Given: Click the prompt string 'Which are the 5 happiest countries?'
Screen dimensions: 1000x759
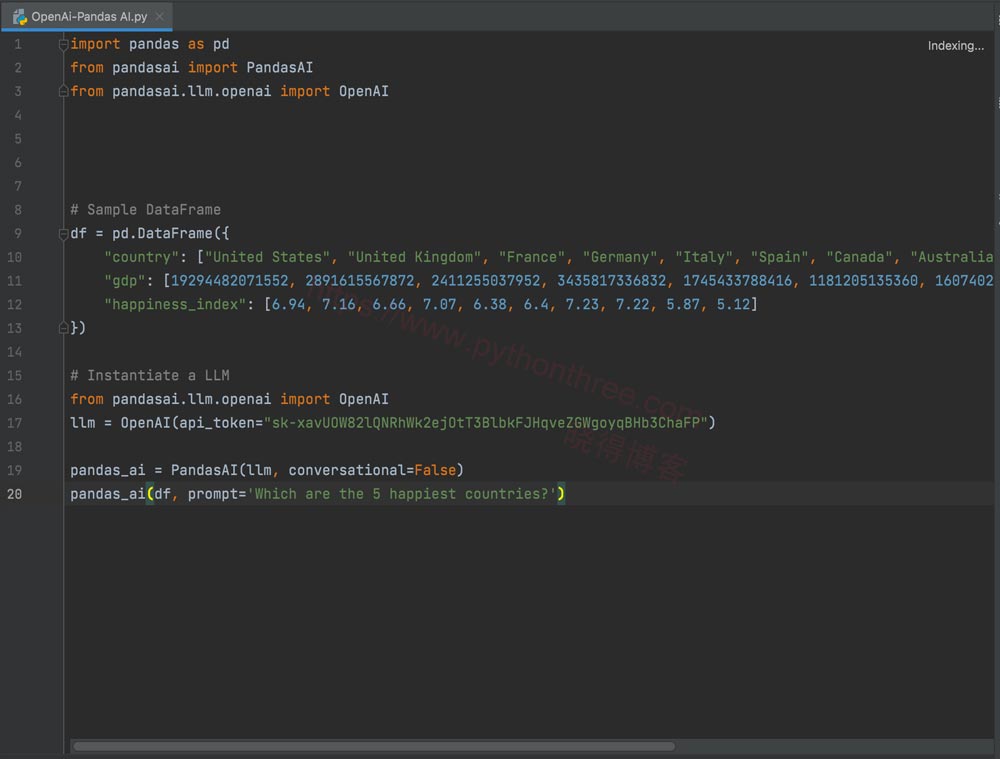Looking at the screenshot, I should pos(401,494).
